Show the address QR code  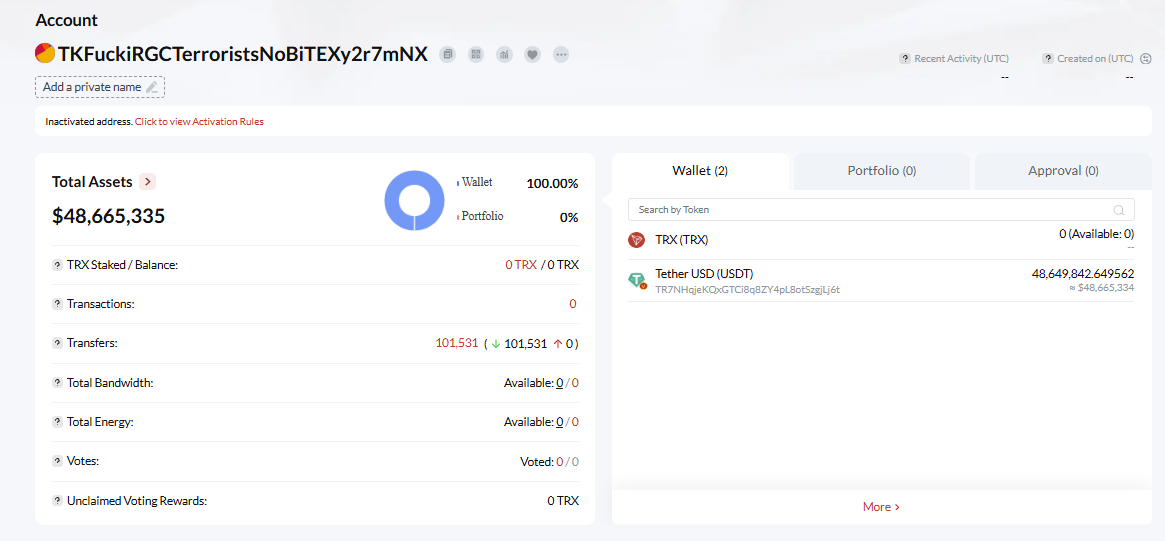476,54
